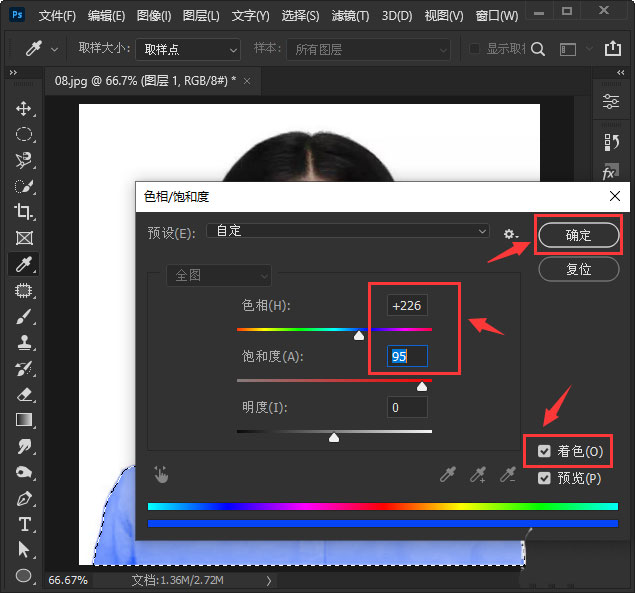Select the History Brush tool
The width and height of the screenshot is (635, 593).
pos(23,368)
